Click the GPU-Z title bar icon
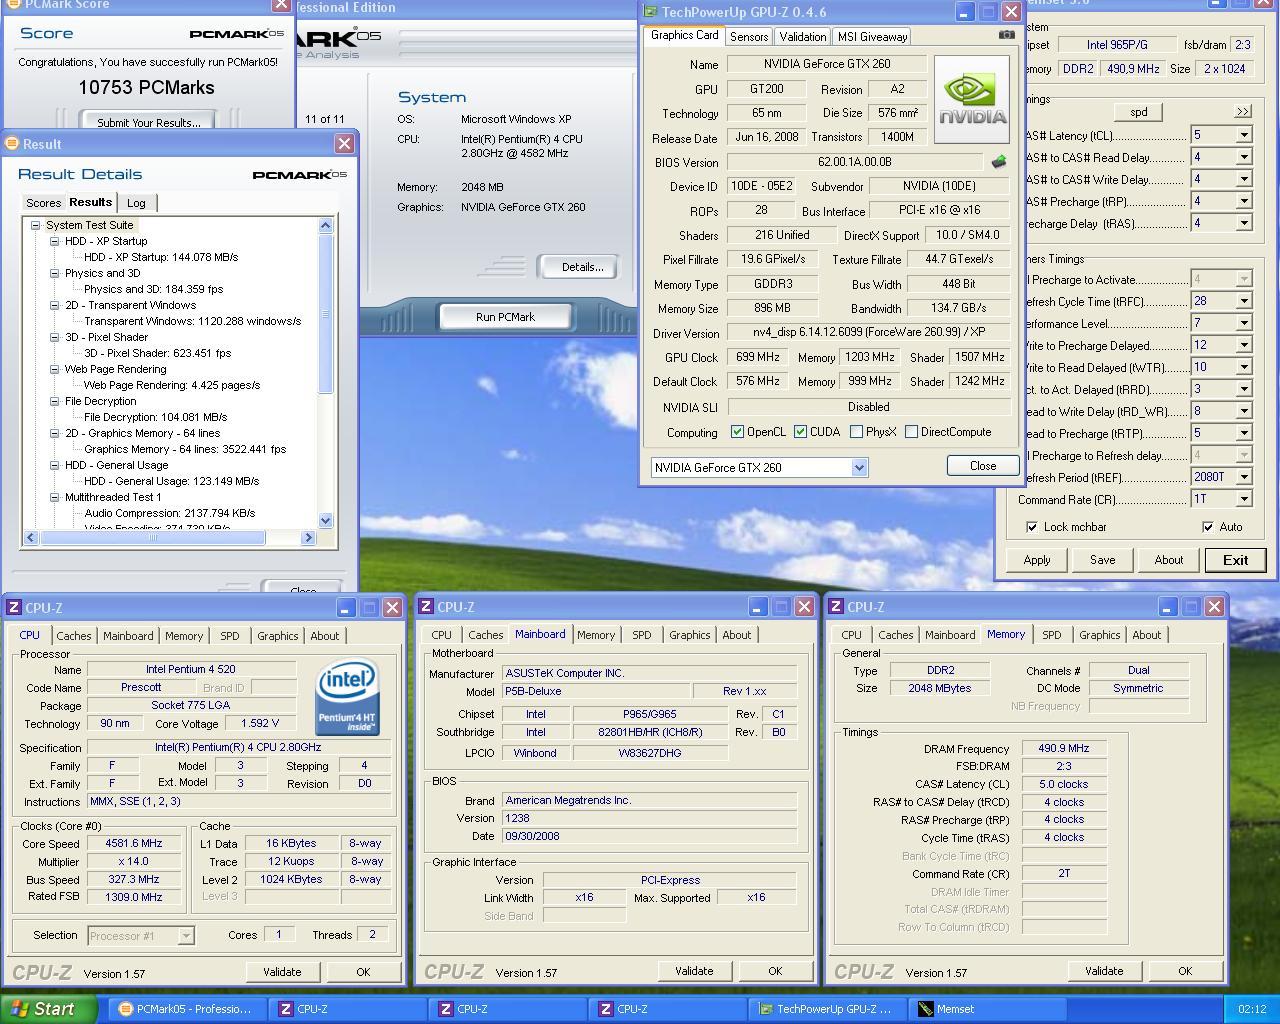 pos(650,12)
